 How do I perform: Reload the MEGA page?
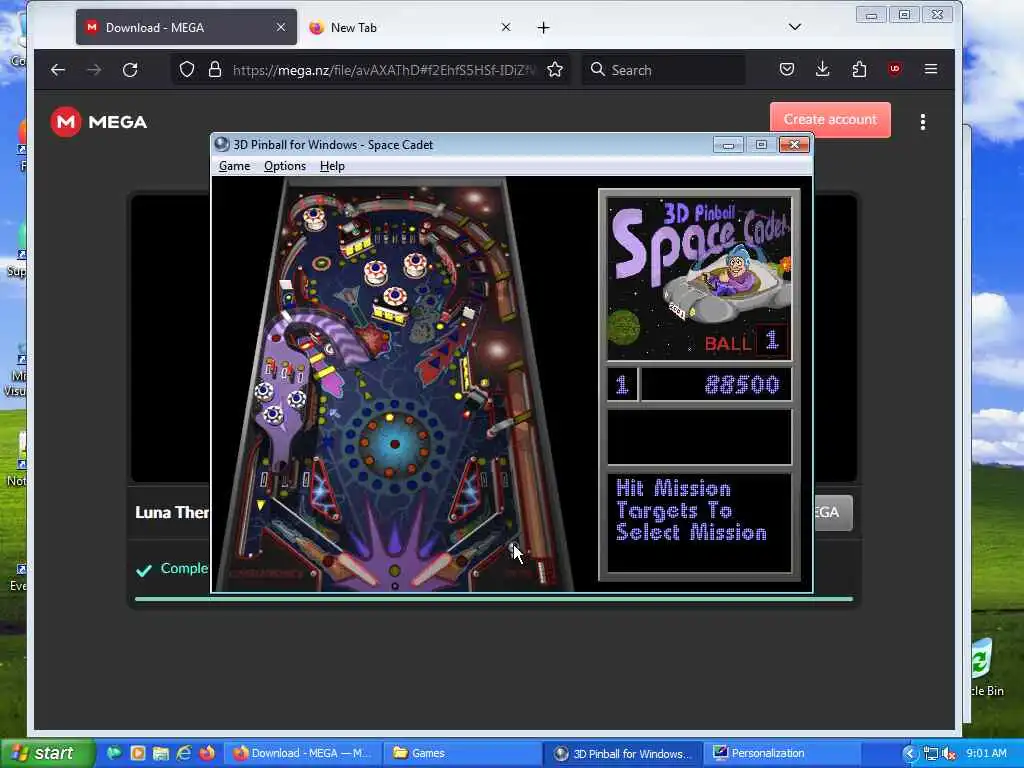click(130, 69)
